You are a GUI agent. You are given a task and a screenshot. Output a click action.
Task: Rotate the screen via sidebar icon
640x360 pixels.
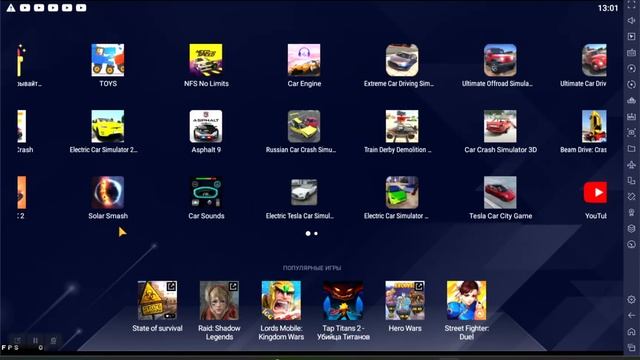click(x=631, y=196)
